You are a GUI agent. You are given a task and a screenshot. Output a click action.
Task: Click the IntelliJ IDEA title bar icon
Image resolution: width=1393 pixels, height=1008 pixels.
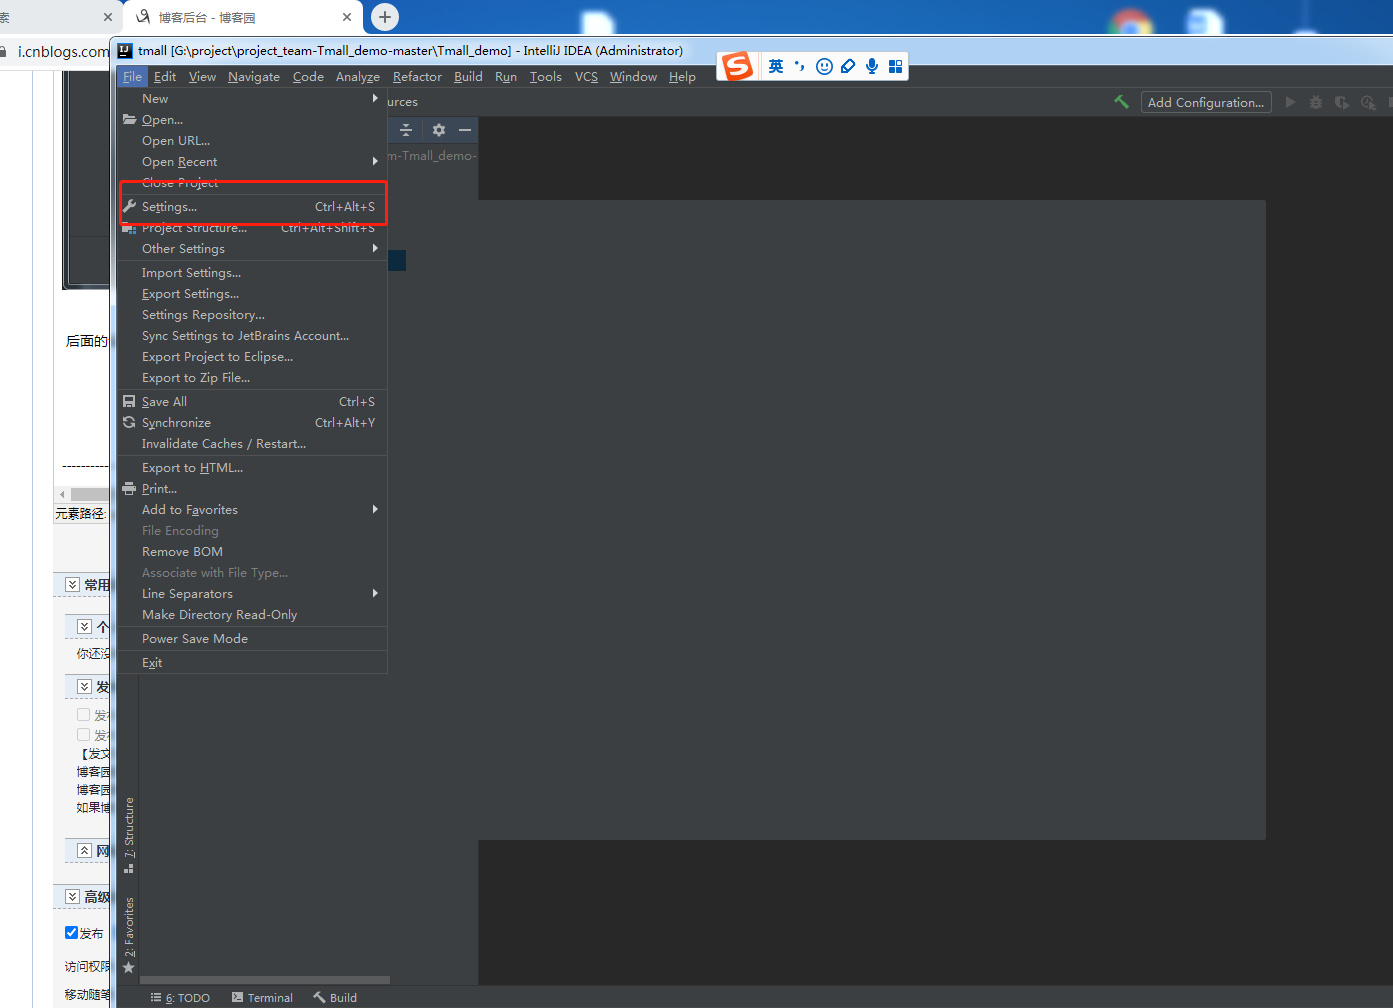(x=125, y=50)
